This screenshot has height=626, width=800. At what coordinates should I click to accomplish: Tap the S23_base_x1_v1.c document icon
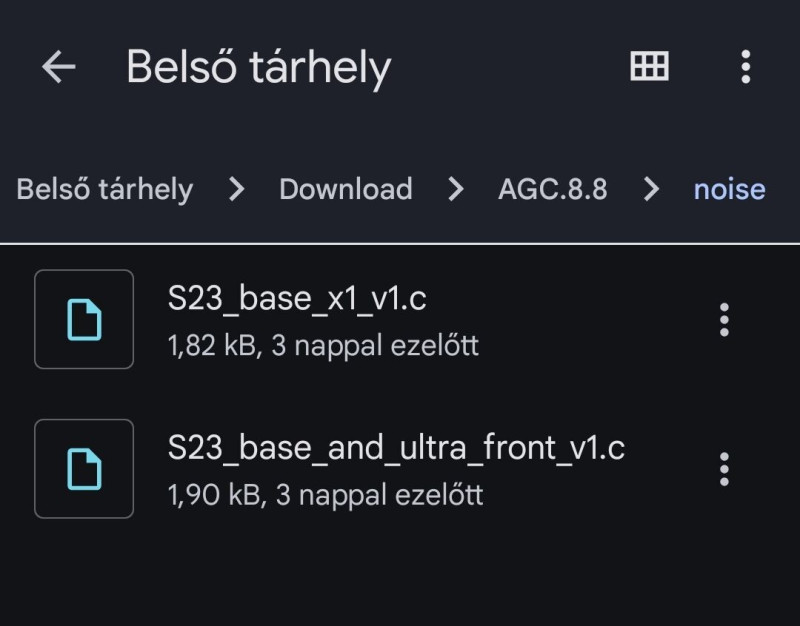click(84, 319)
